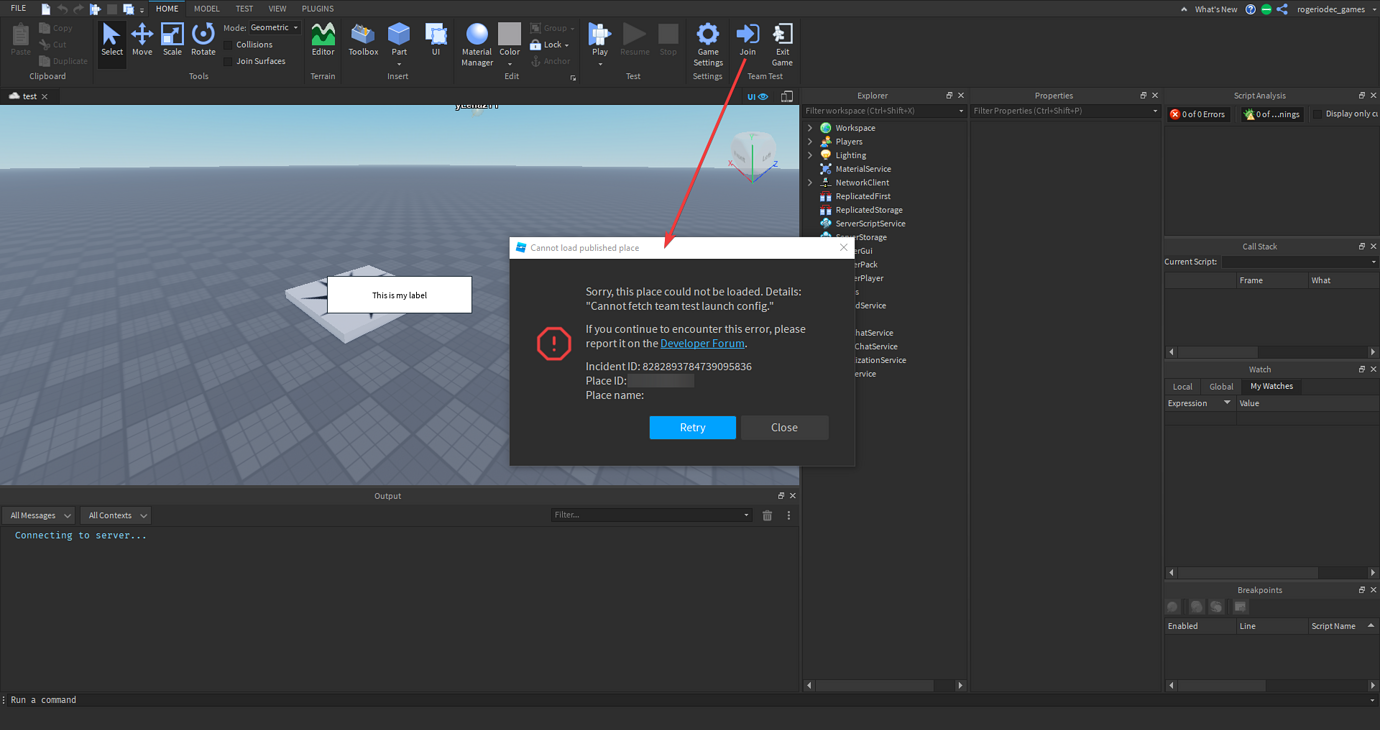Expand the Workspace tree node

coord(810,128)
